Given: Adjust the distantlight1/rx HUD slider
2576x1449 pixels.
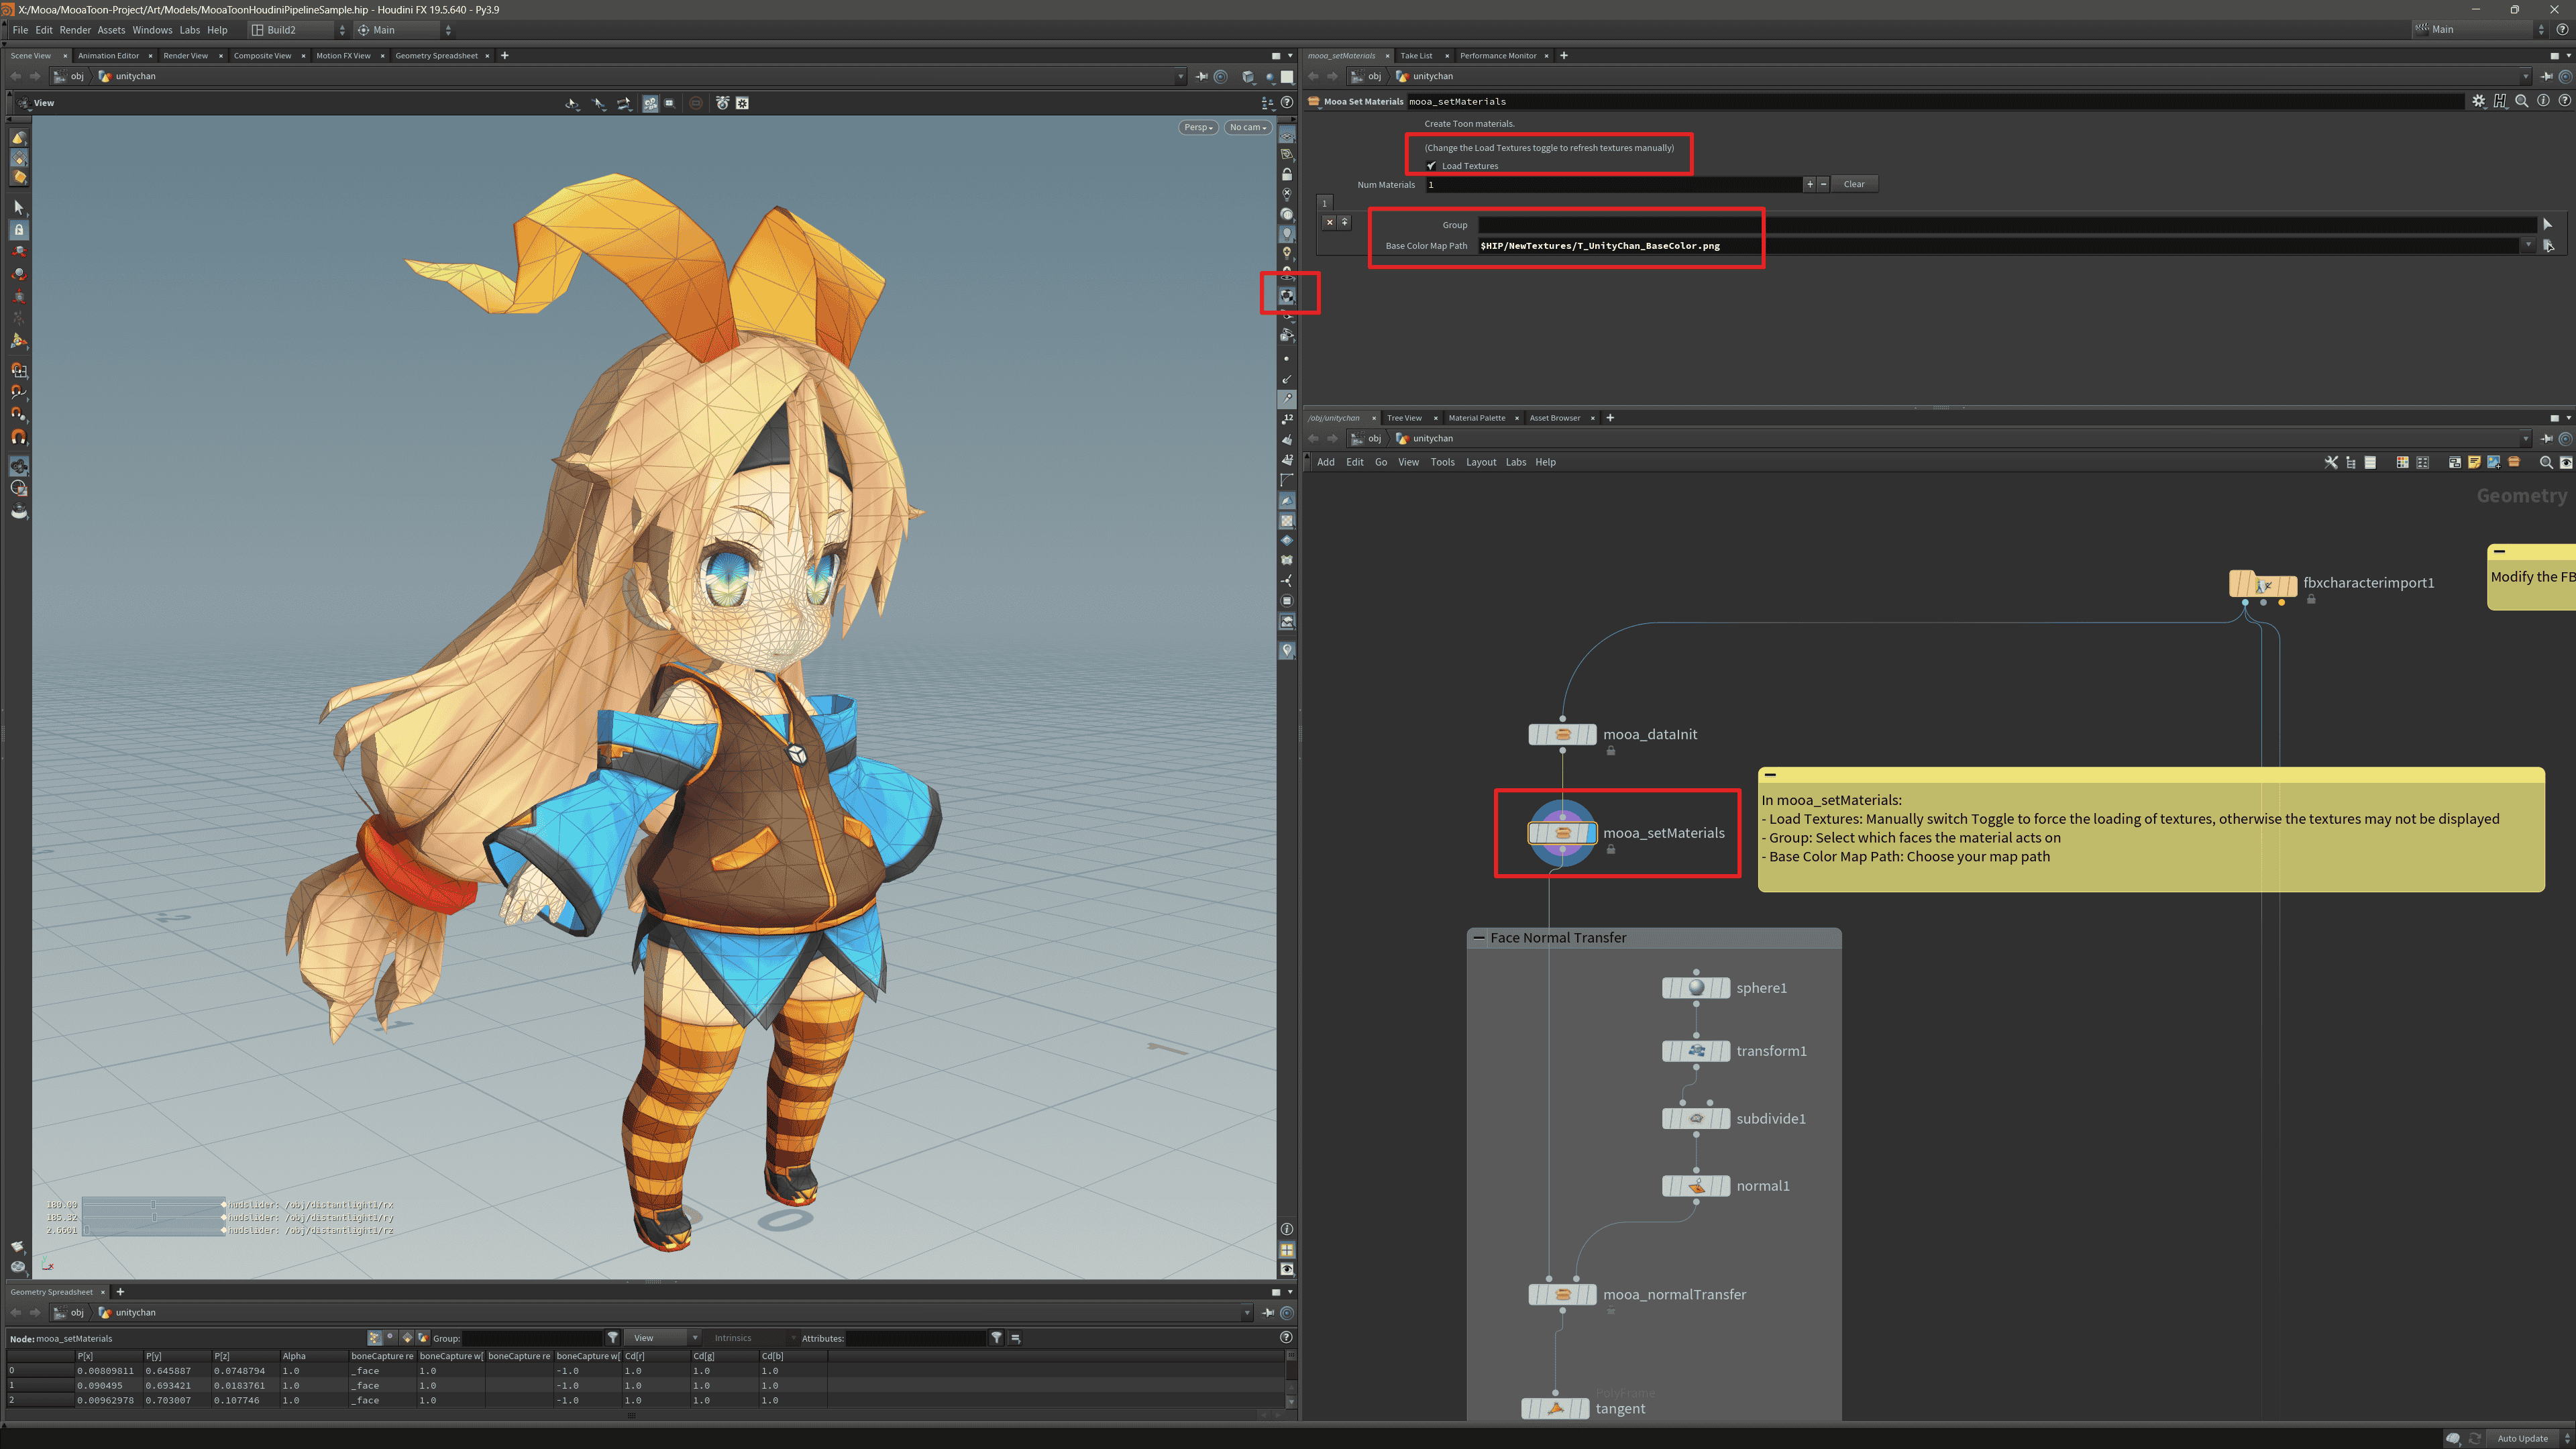Looking at the screenshot, I should coord(153,1205).
